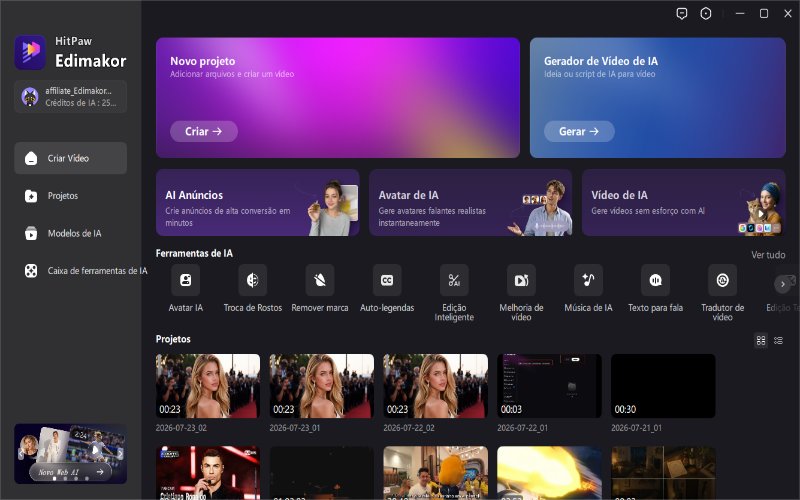Launch the Música de IA tool
Image resolution: width=800 pixels, height=500 pixels.
(x=588, y=280)
